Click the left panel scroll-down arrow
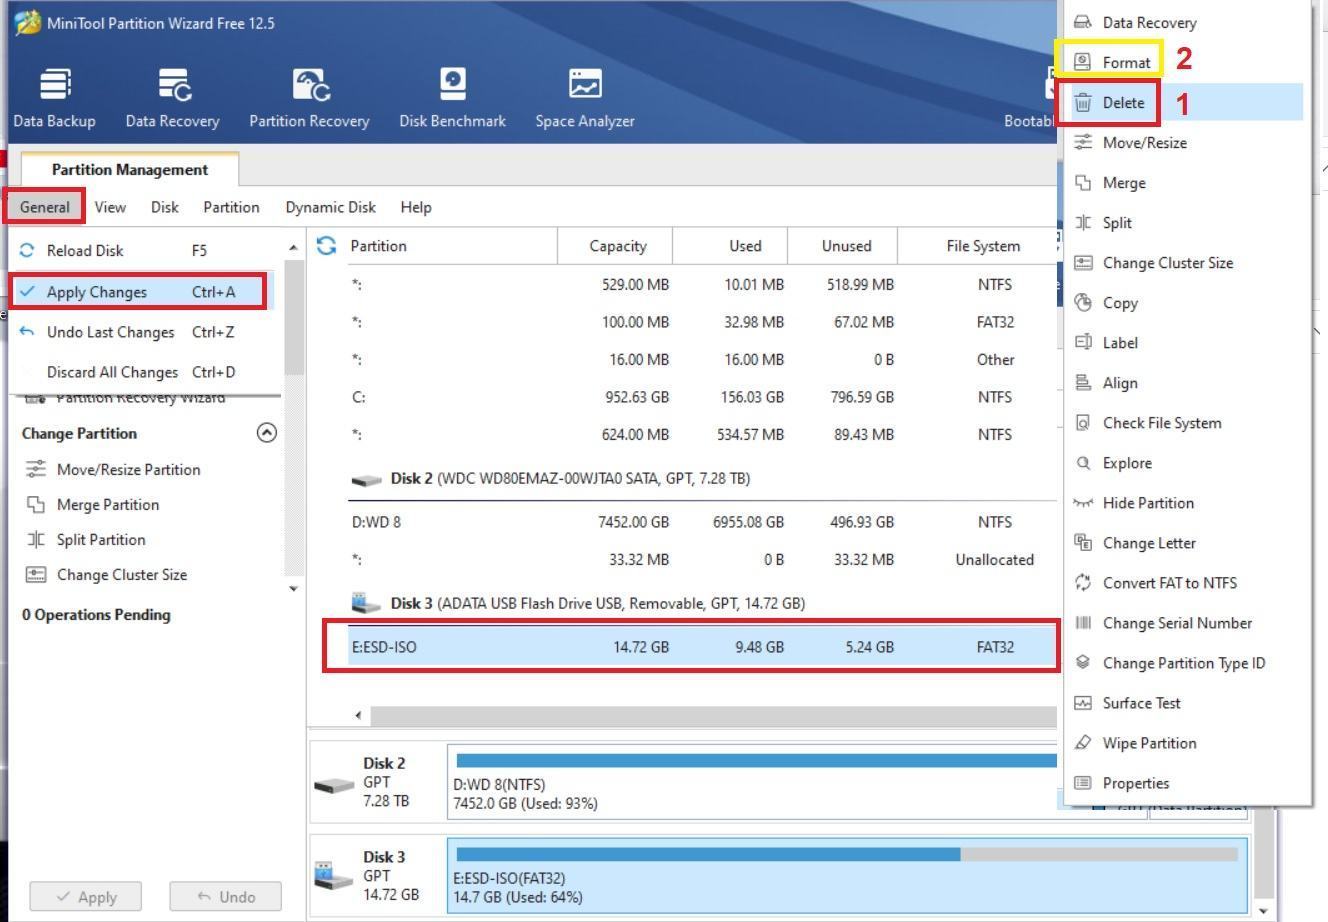 [x=293, y=588]
